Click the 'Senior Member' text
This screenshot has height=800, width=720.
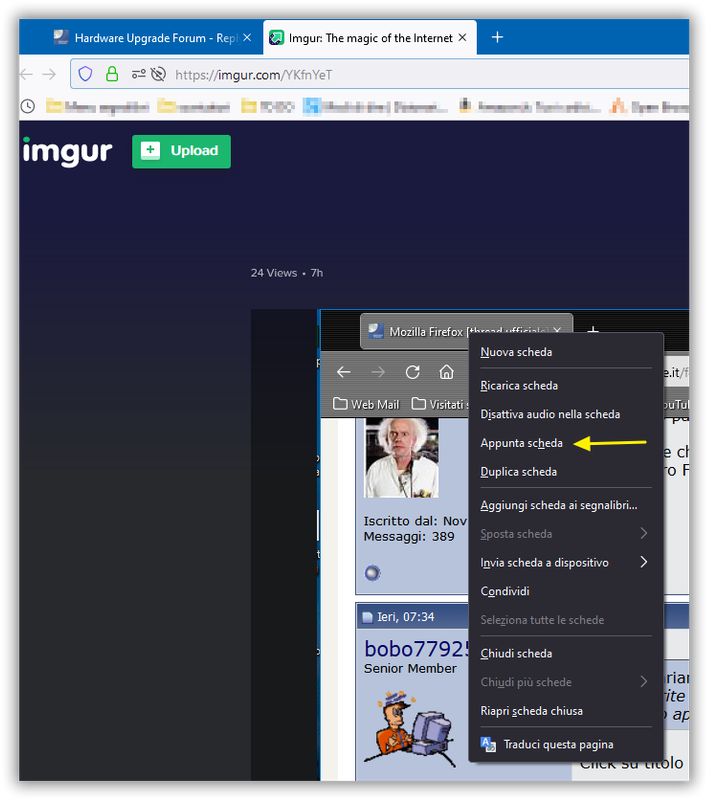click(410, 668)
